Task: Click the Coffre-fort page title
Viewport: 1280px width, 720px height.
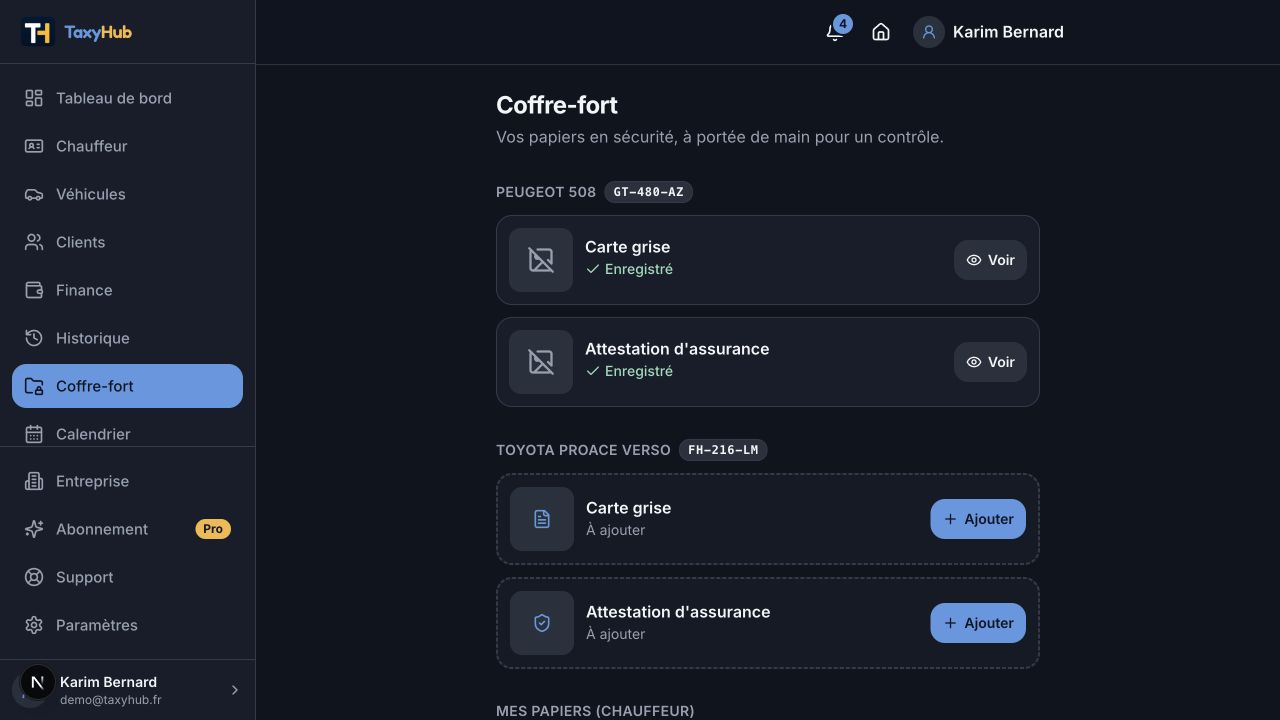Action: [x=557, y=105]
